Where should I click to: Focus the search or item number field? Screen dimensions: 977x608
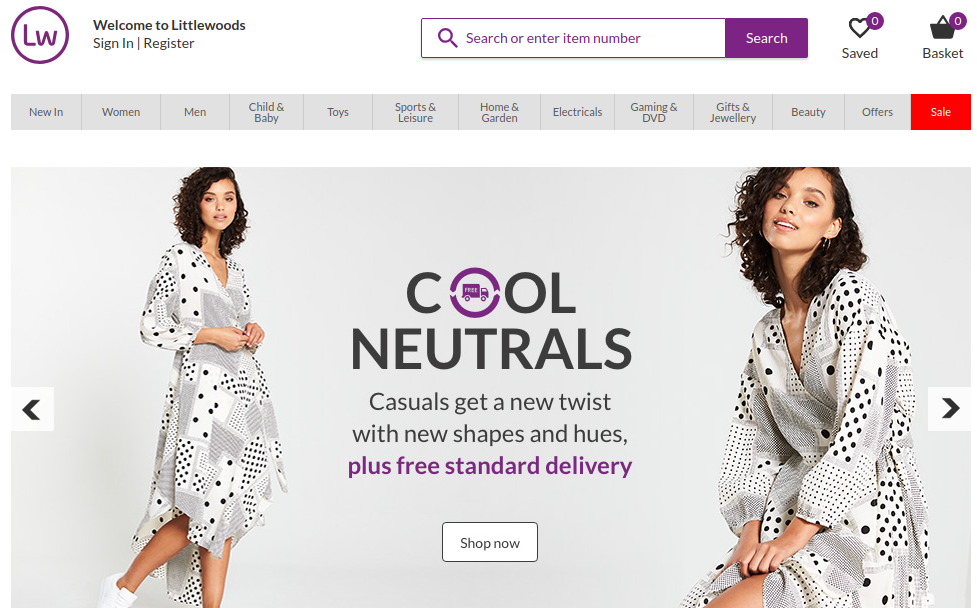573,38
